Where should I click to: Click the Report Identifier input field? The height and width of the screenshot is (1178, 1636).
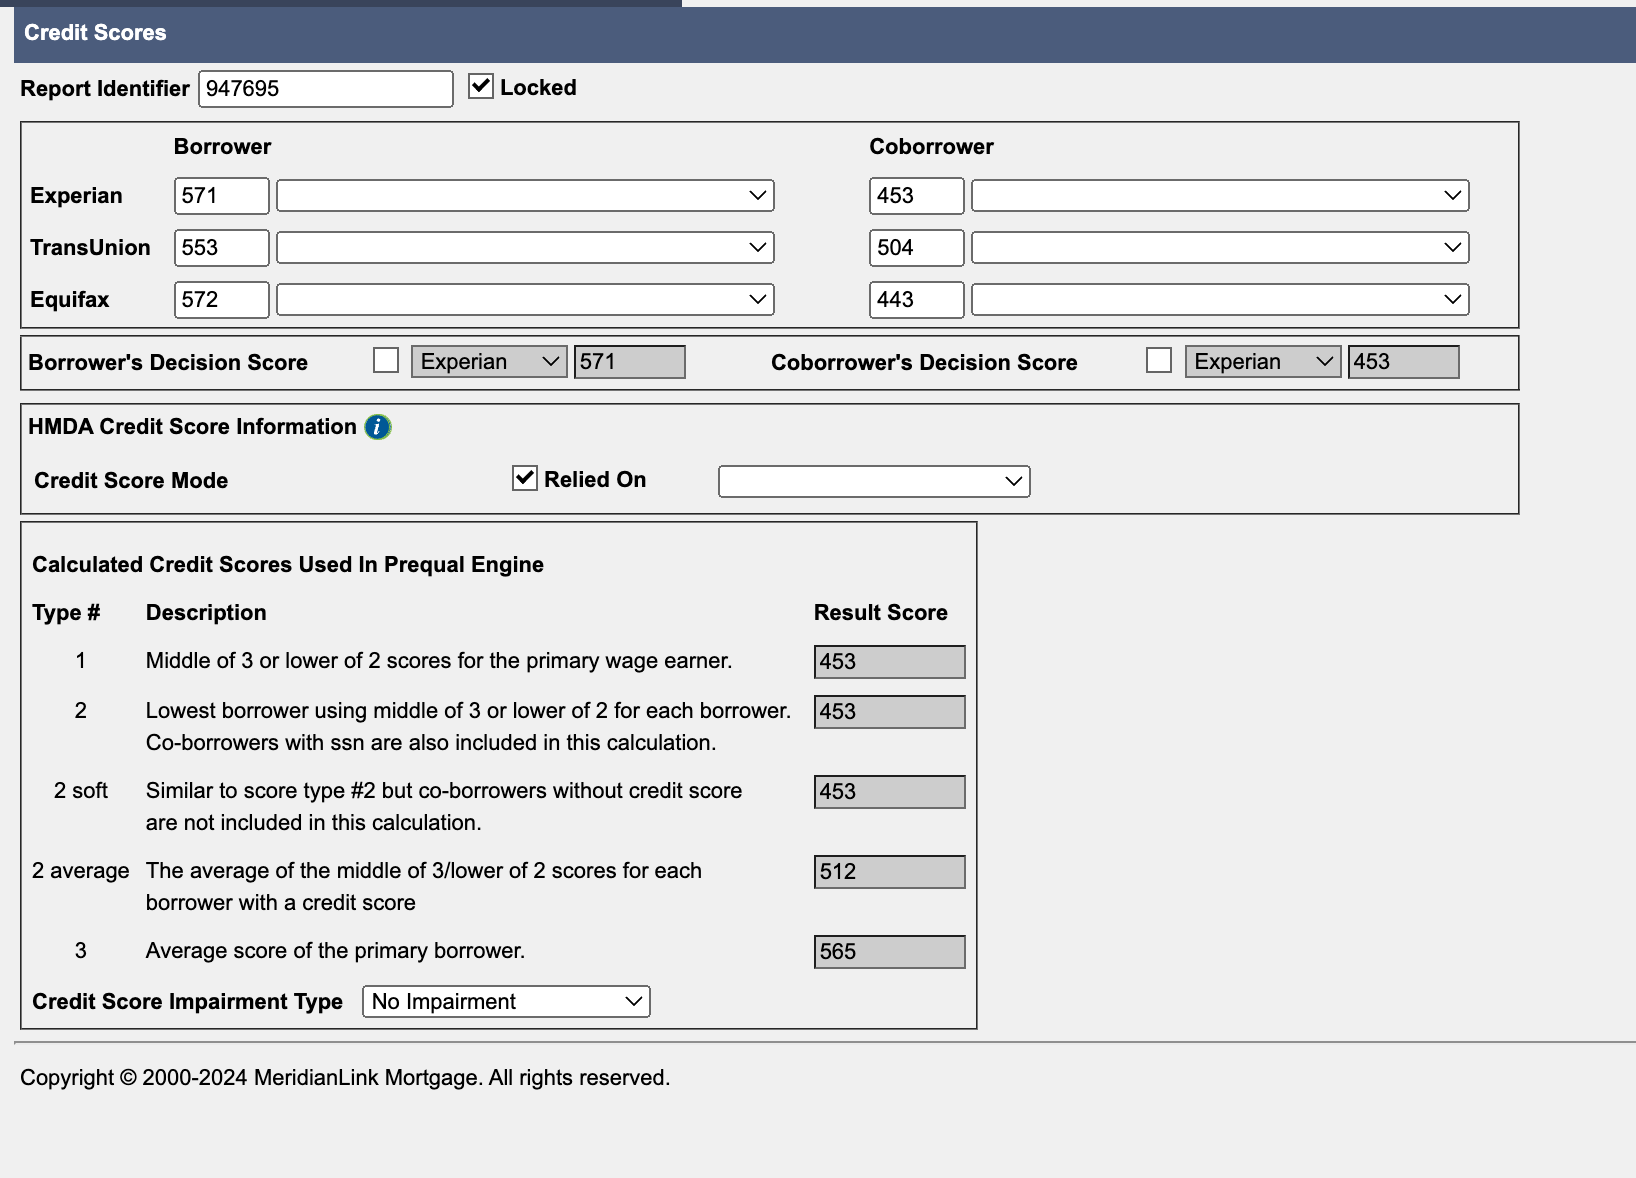click(x=326, y=89)
